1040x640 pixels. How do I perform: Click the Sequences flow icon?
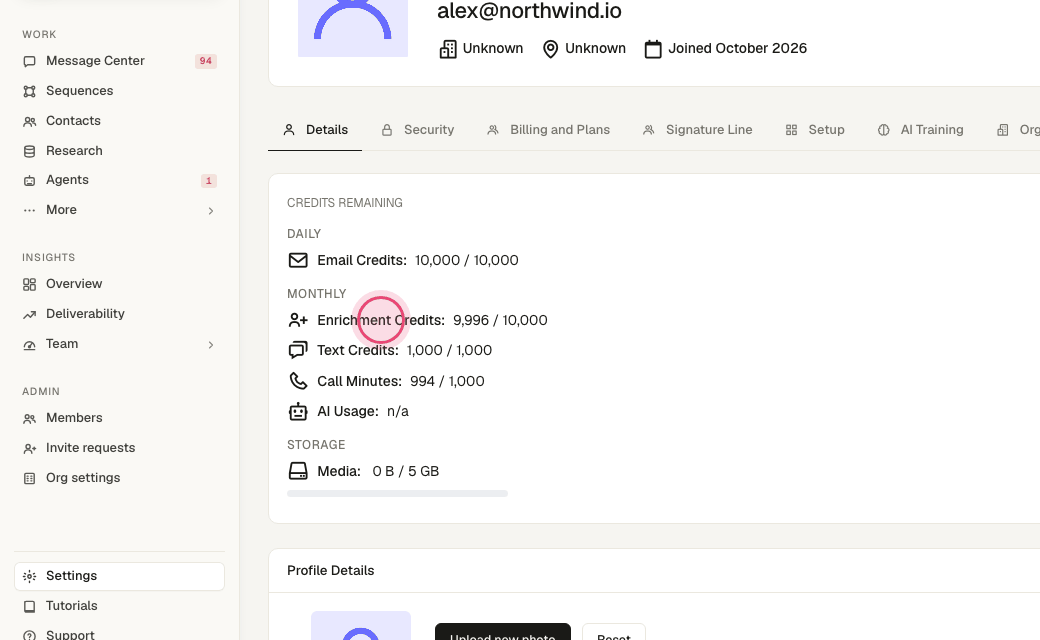click(x=29, y=92)
